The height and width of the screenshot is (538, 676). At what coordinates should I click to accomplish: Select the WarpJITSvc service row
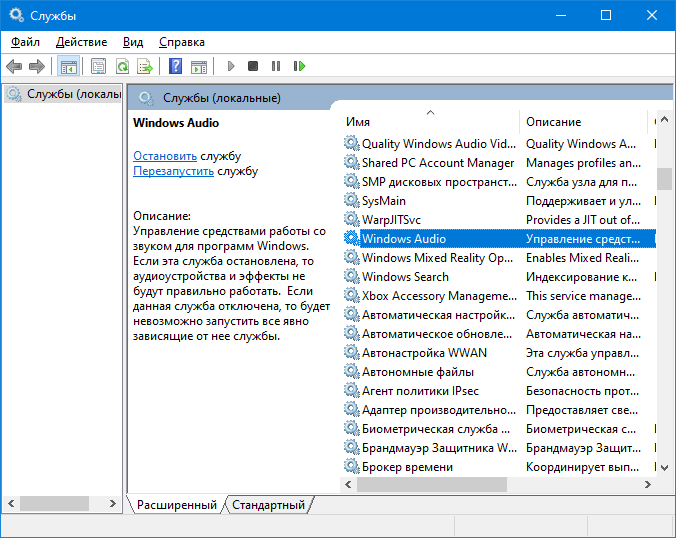coord(499,220)
